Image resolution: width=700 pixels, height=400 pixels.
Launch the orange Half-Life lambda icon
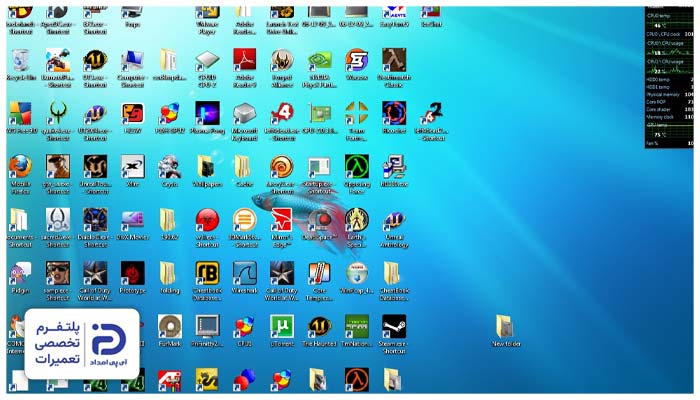pyautogui.click(x=357, y=379)
